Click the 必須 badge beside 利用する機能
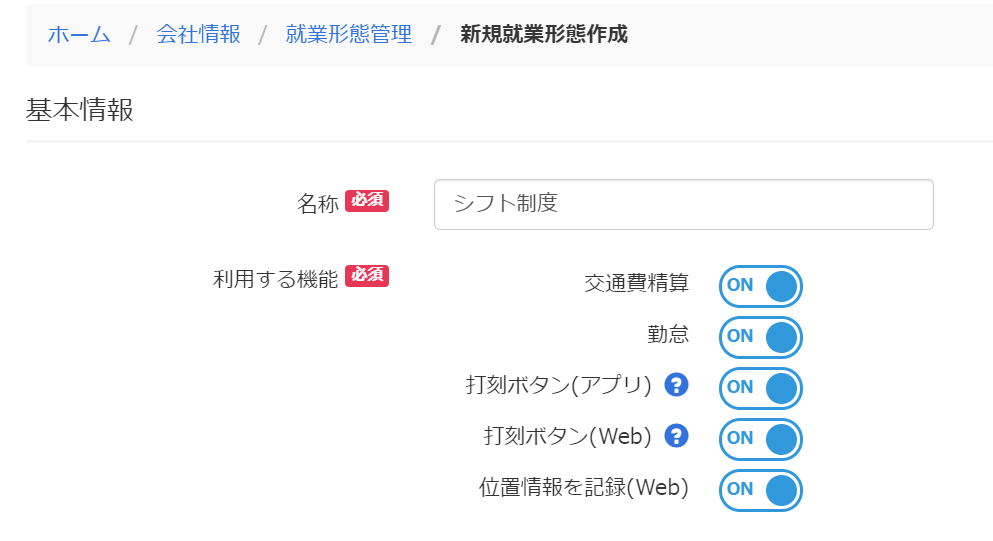 (x=367, y=276)
